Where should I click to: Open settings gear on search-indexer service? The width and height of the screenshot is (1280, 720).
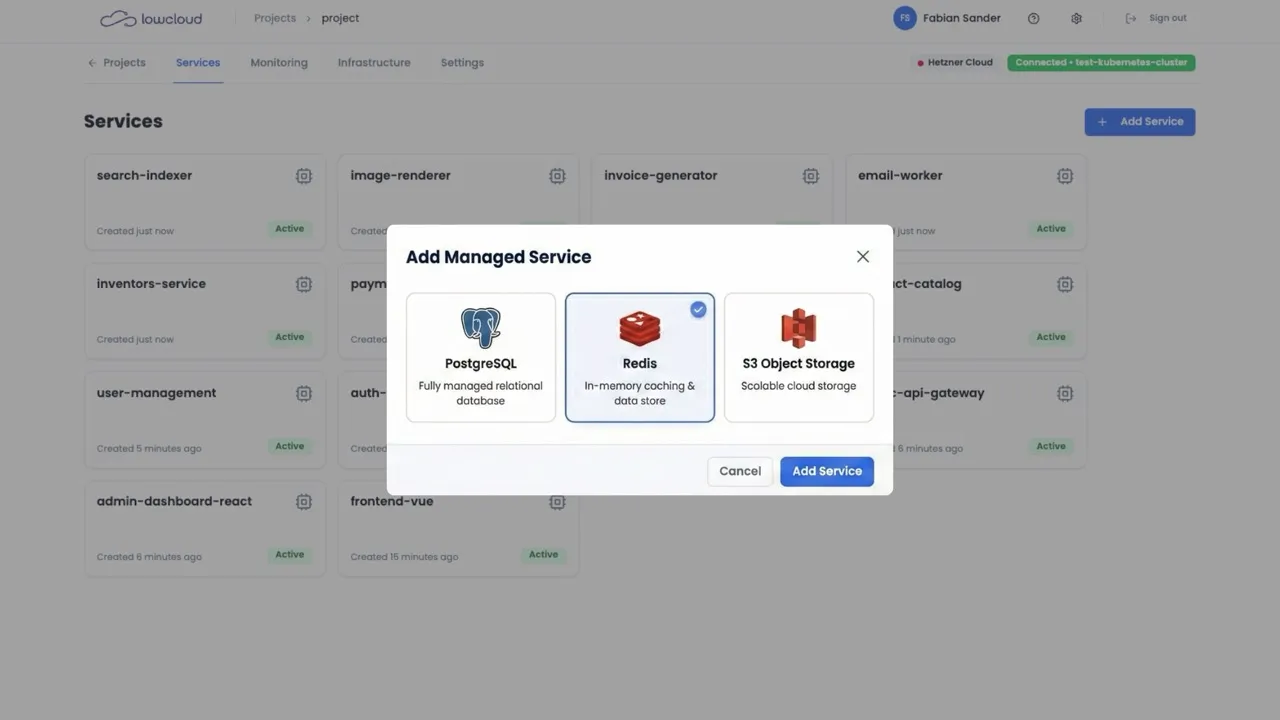click(x=303, y=175)
